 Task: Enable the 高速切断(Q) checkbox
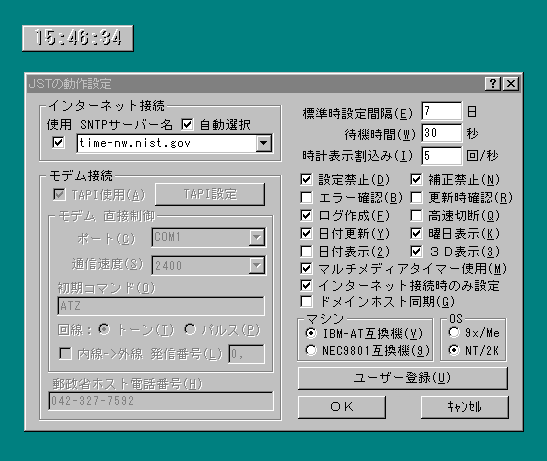[416, 215]
